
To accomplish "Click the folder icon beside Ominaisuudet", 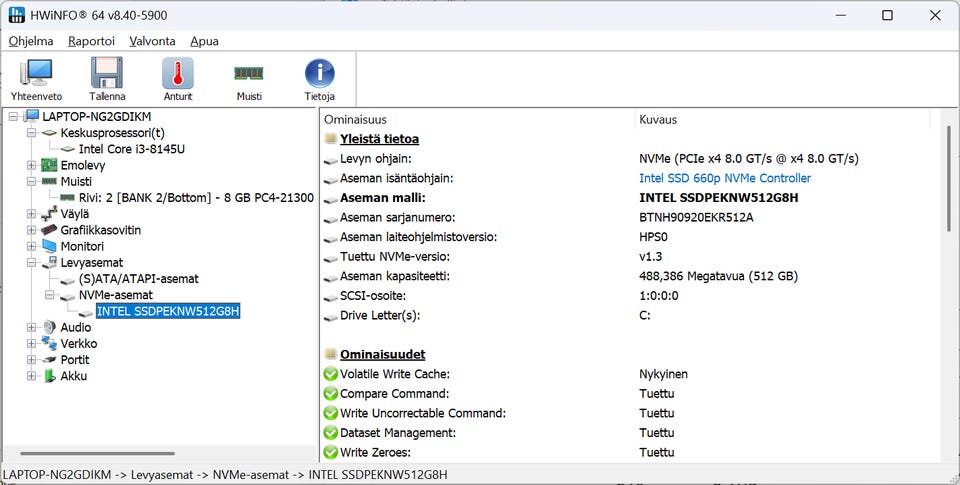I will 331,355.
